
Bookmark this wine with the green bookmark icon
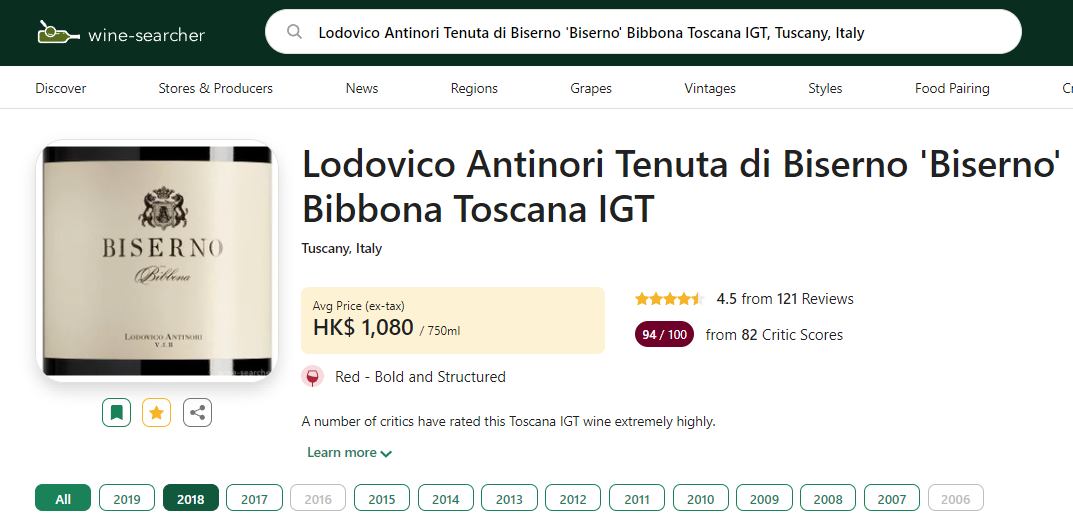click(117, 412)
